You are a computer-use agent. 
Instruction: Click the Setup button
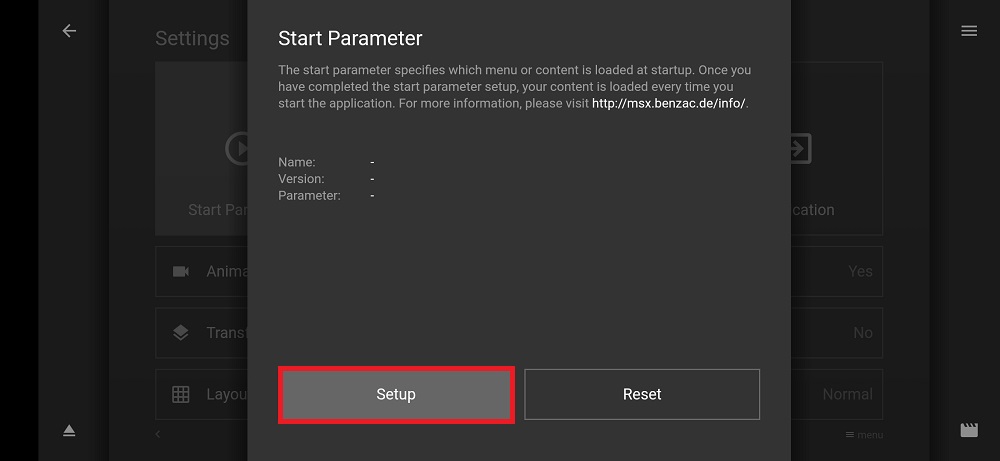(x=396, y=395)
